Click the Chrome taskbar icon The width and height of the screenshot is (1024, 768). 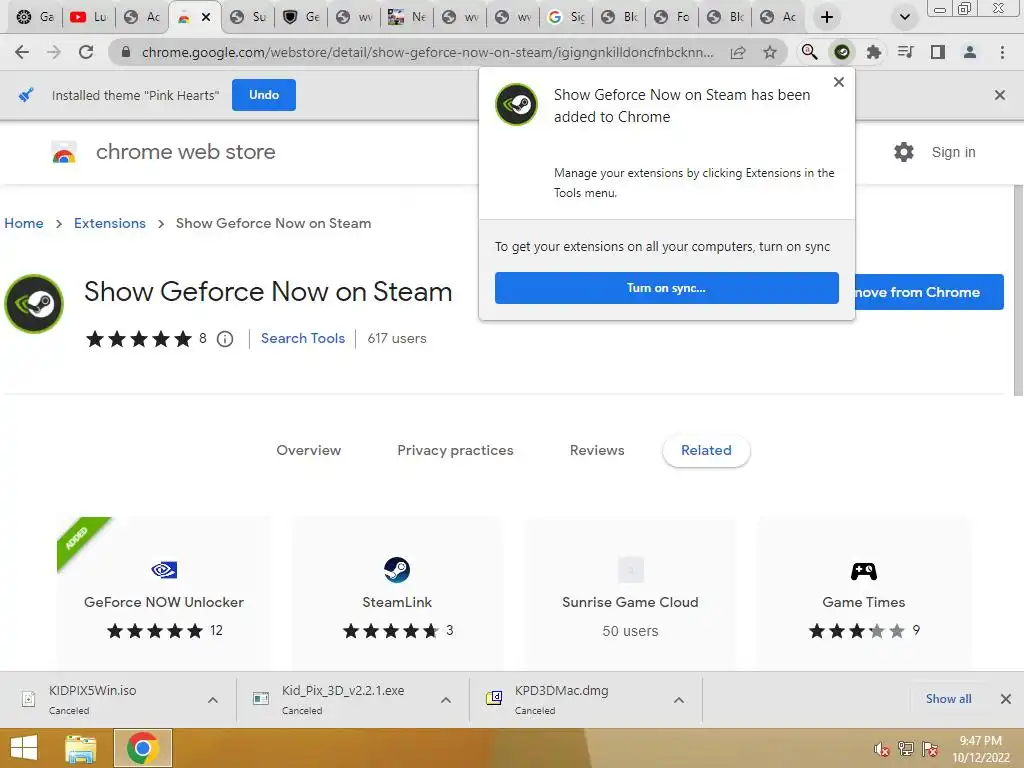click(x=143, y=748)
